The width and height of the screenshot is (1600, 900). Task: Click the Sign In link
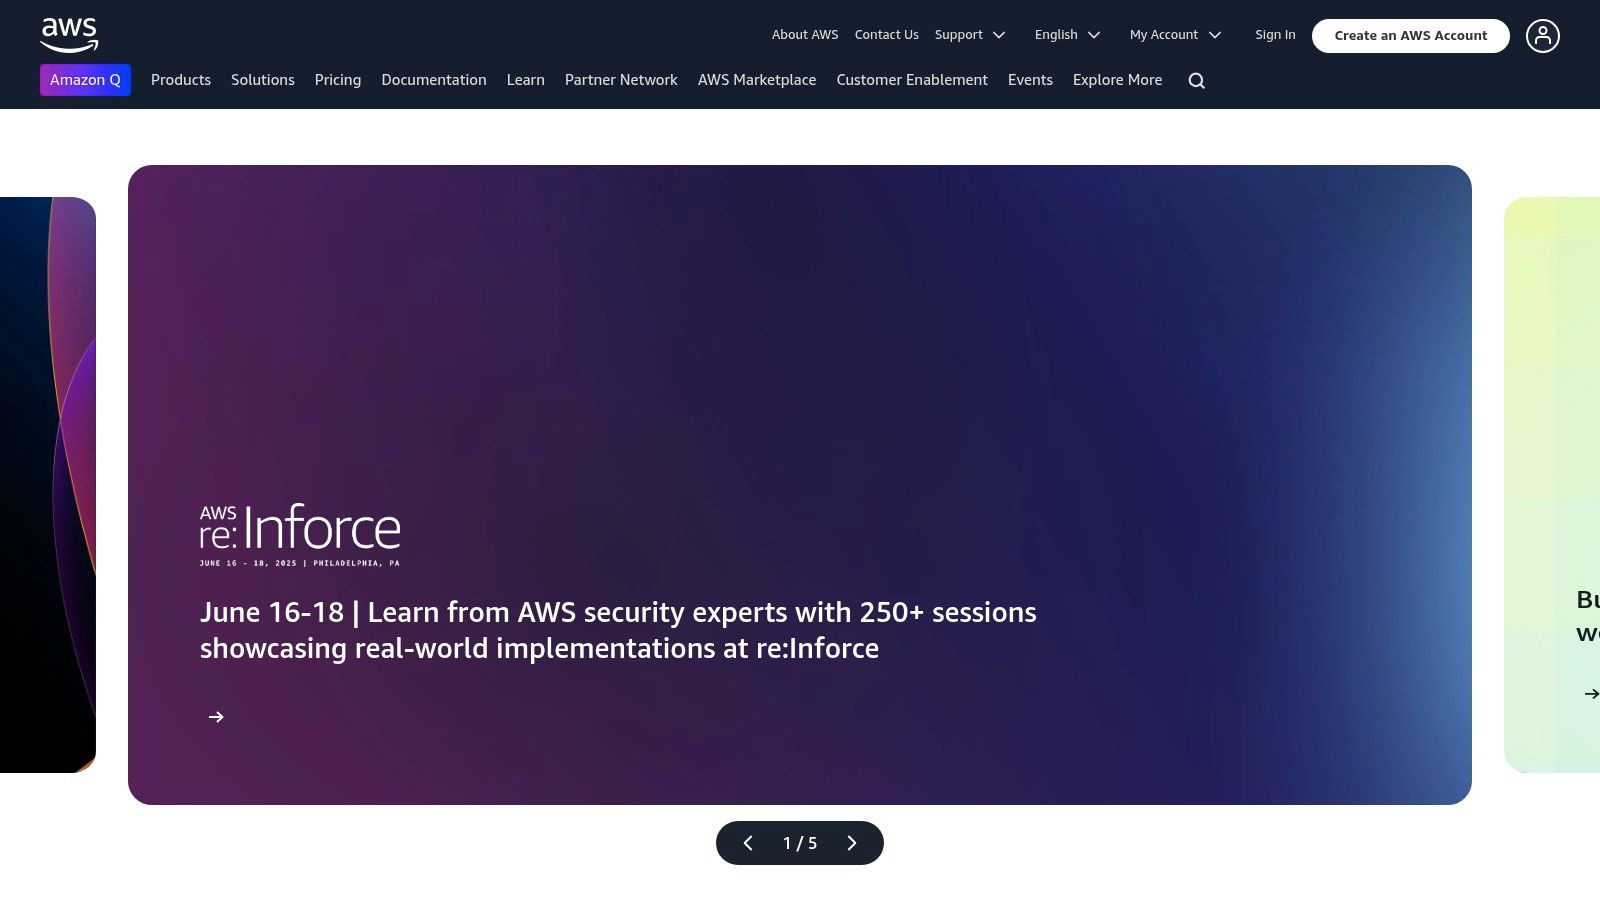pos(1275,35)
